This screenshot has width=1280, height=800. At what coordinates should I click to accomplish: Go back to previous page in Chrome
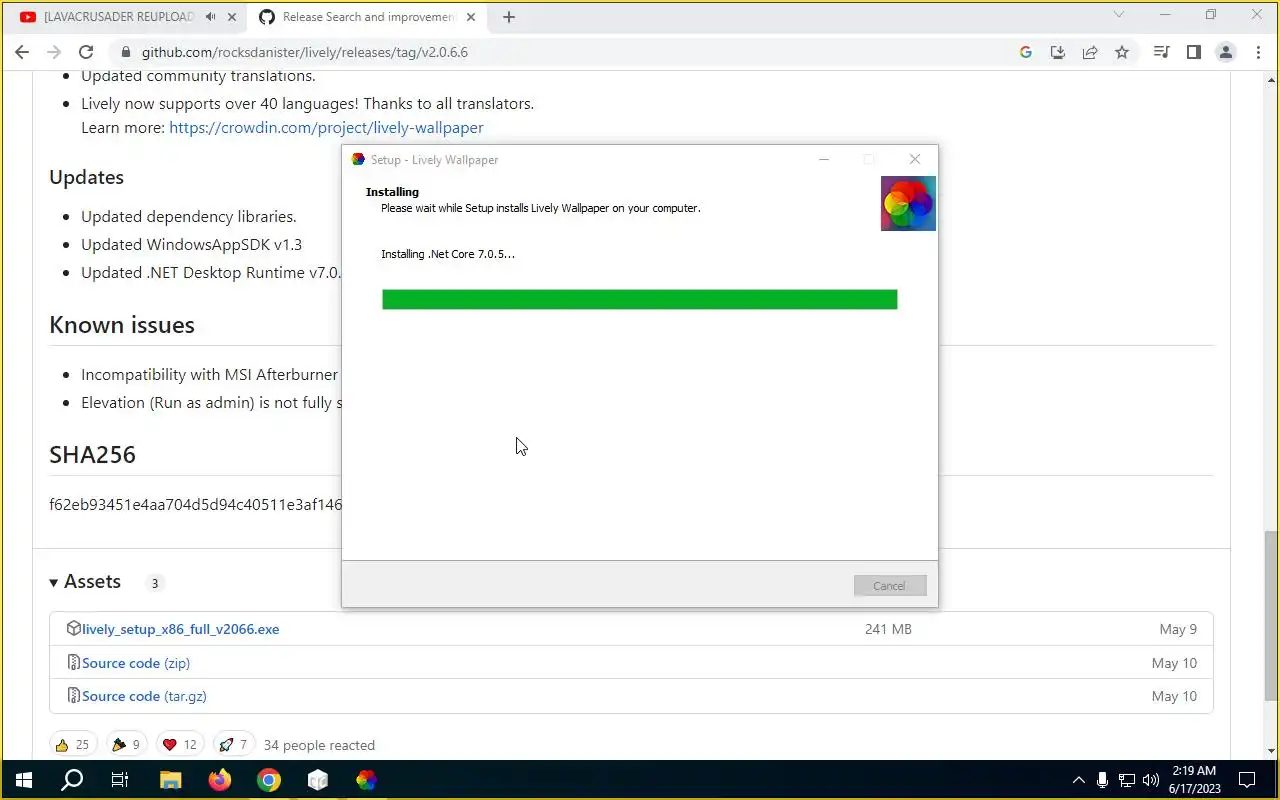(22, 52)
